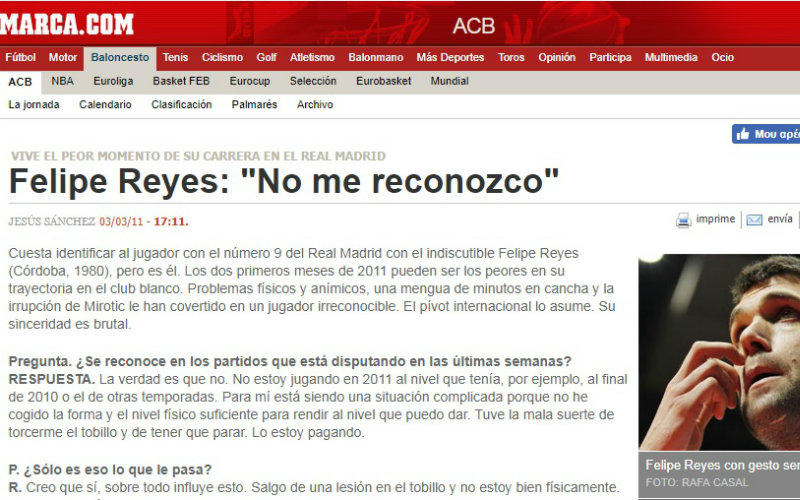Click the Archivo link
This screenshot has height=500, width=800.
click(x=315, y=104)
